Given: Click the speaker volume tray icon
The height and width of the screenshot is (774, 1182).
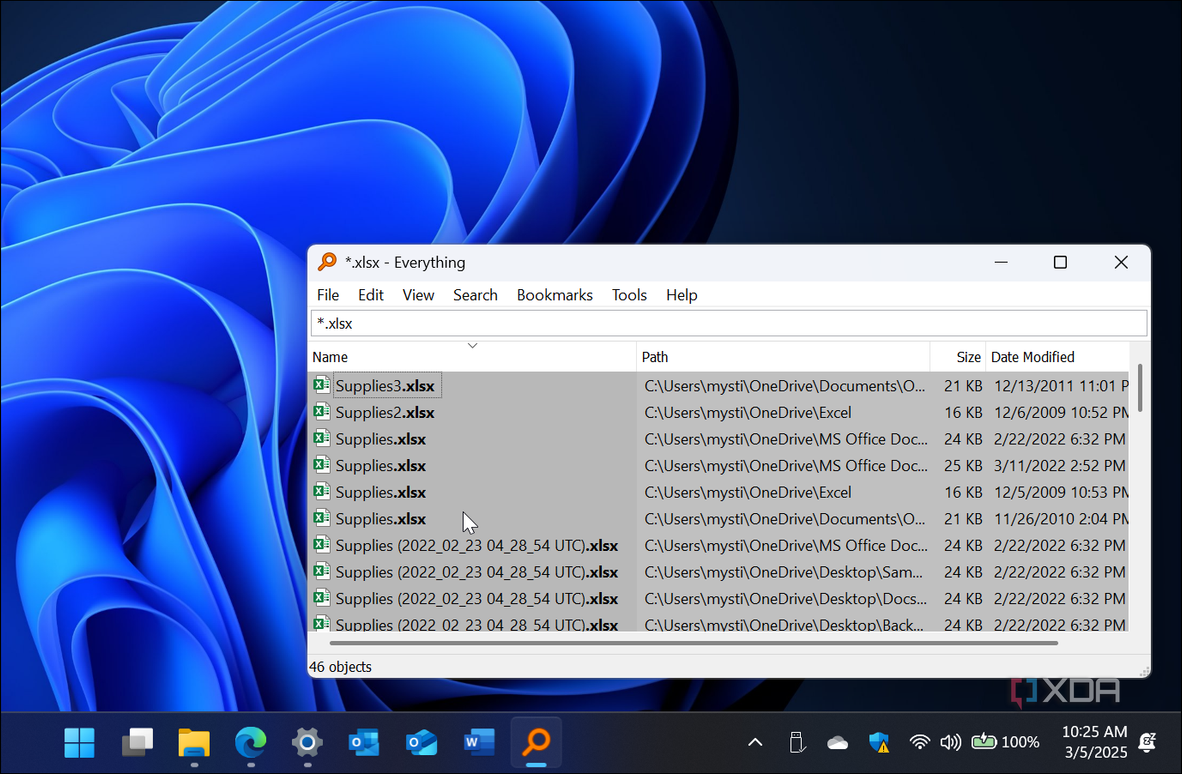Looking at the screenshot, I should click(951, 743).
